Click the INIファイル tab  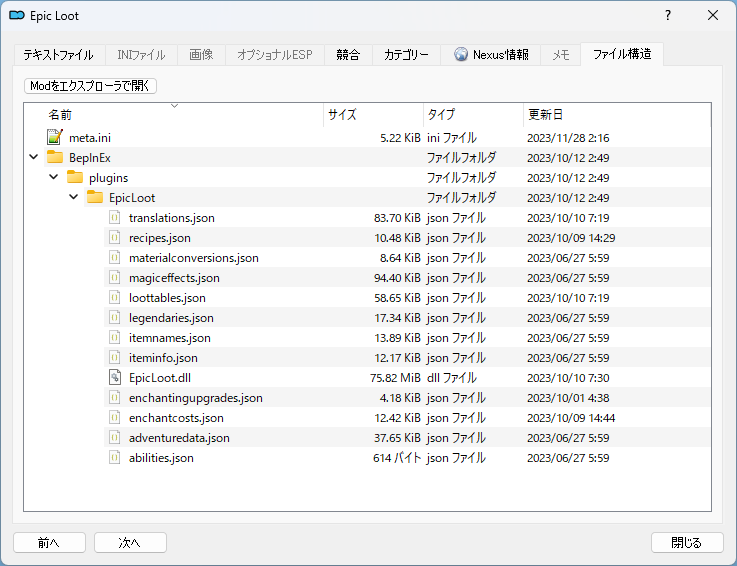pyautogui.click(x=141, y=55)
